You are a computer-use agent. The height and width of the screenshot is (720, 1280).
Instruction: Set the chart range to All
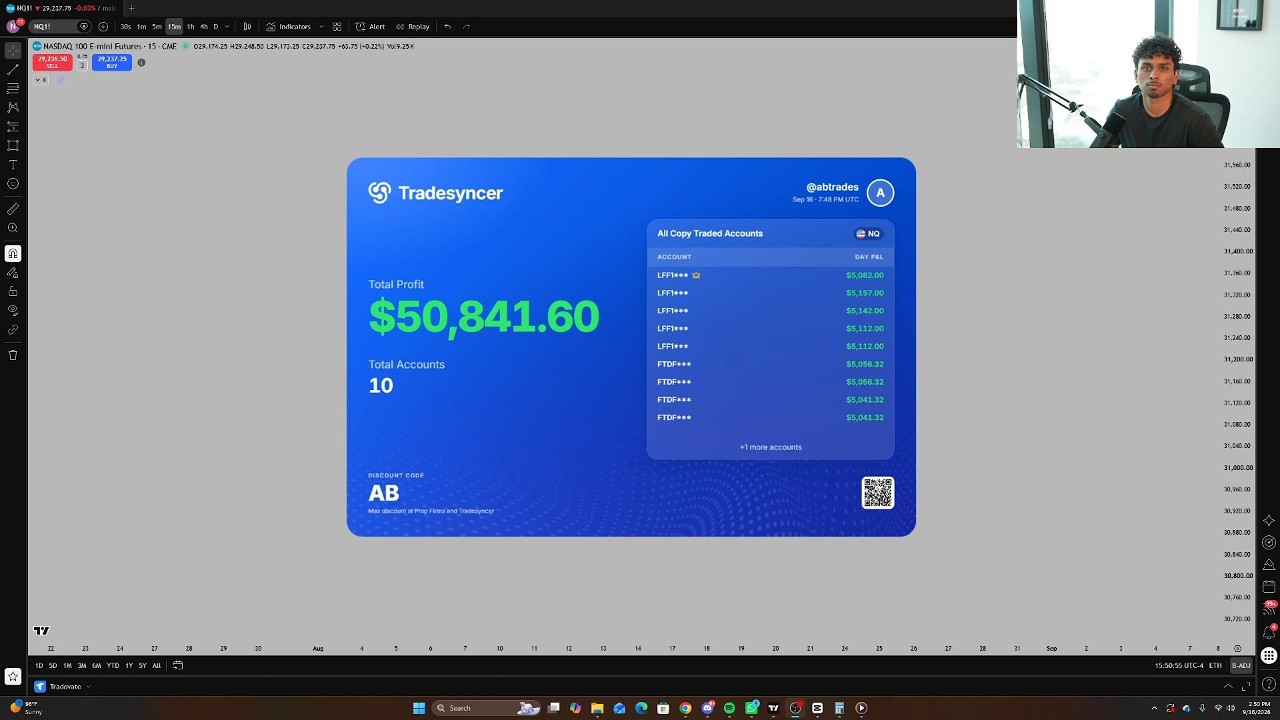[156, 665]
